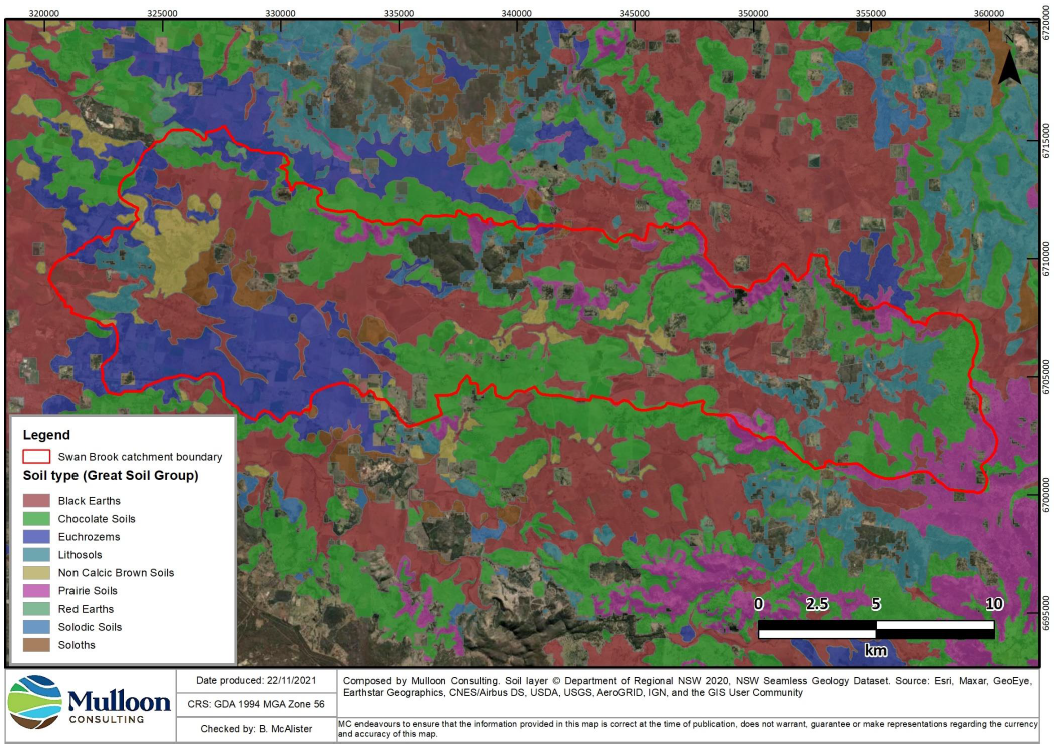Click the Euchrozems color swatch

[36, 537]
